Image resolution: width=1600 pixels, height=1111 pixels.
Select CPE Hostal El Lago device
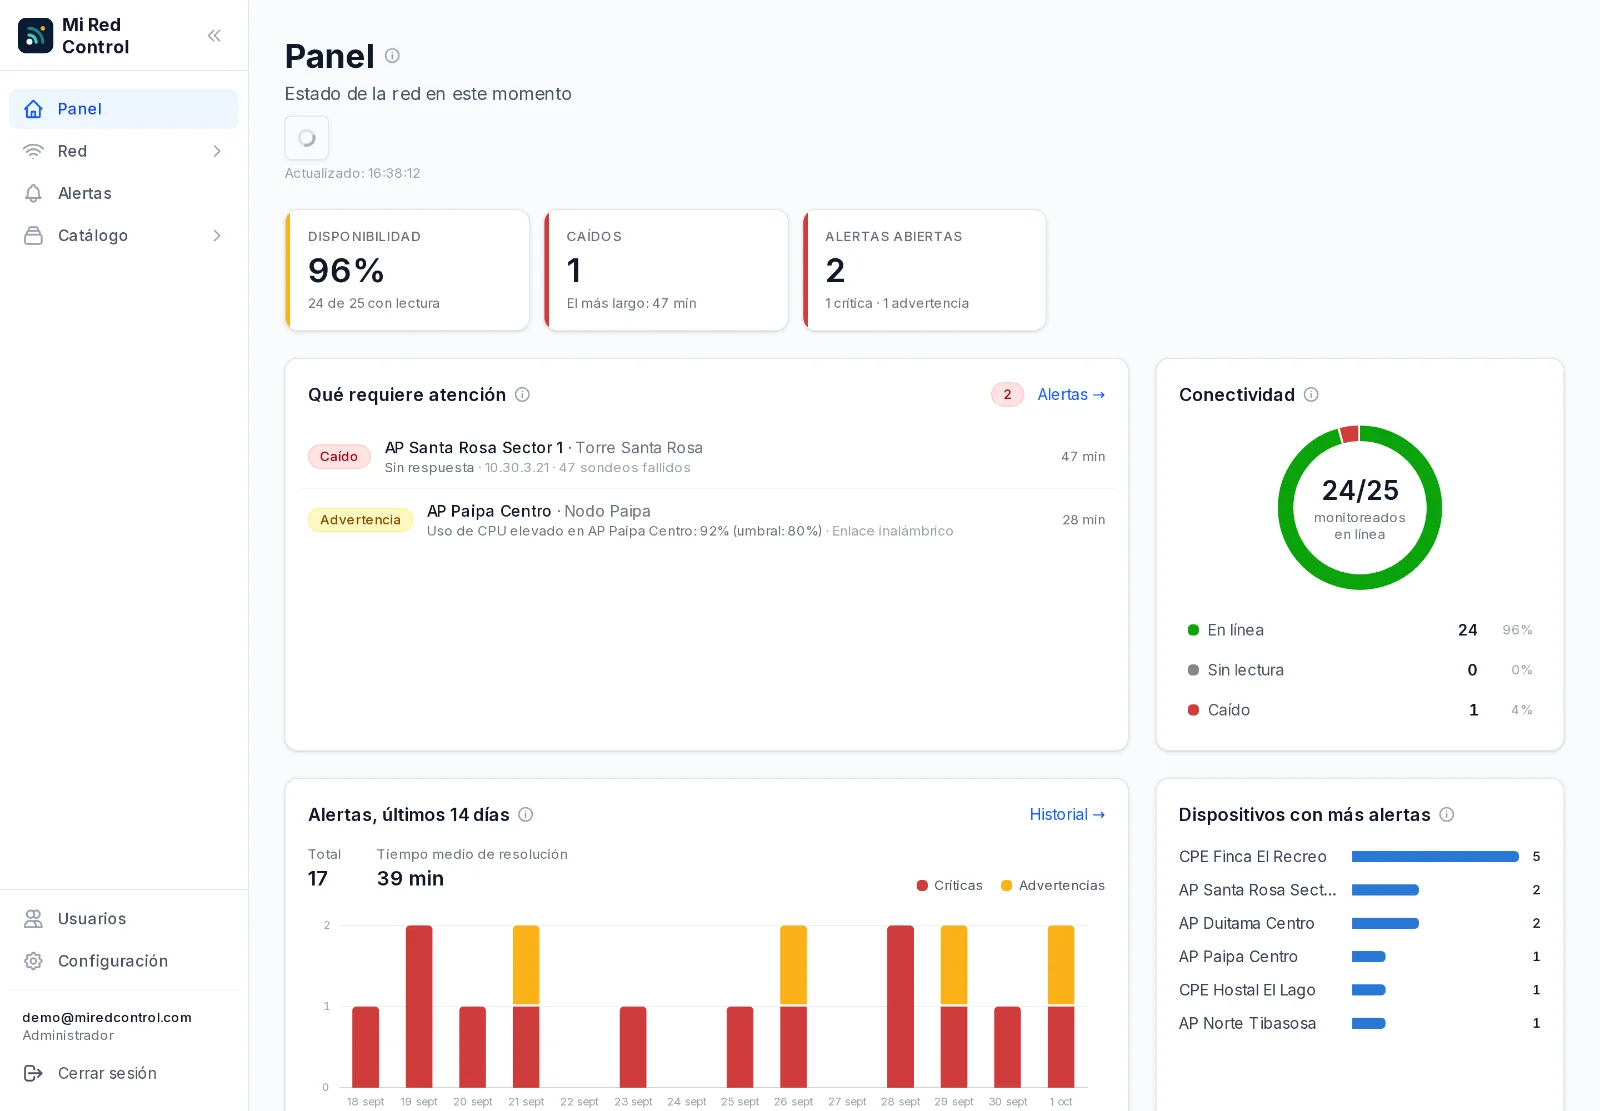[1247, 990]
